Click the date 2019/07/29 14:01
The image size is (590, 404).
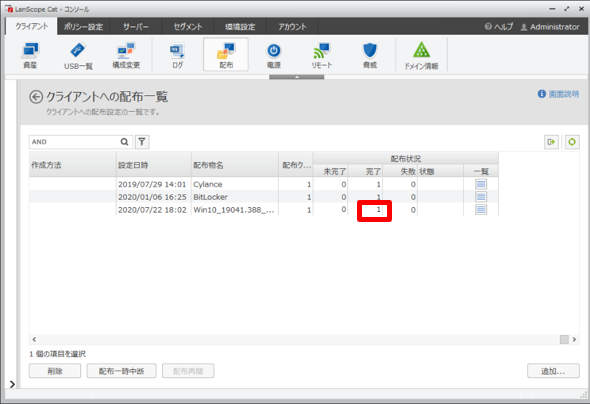coord(152,184)
